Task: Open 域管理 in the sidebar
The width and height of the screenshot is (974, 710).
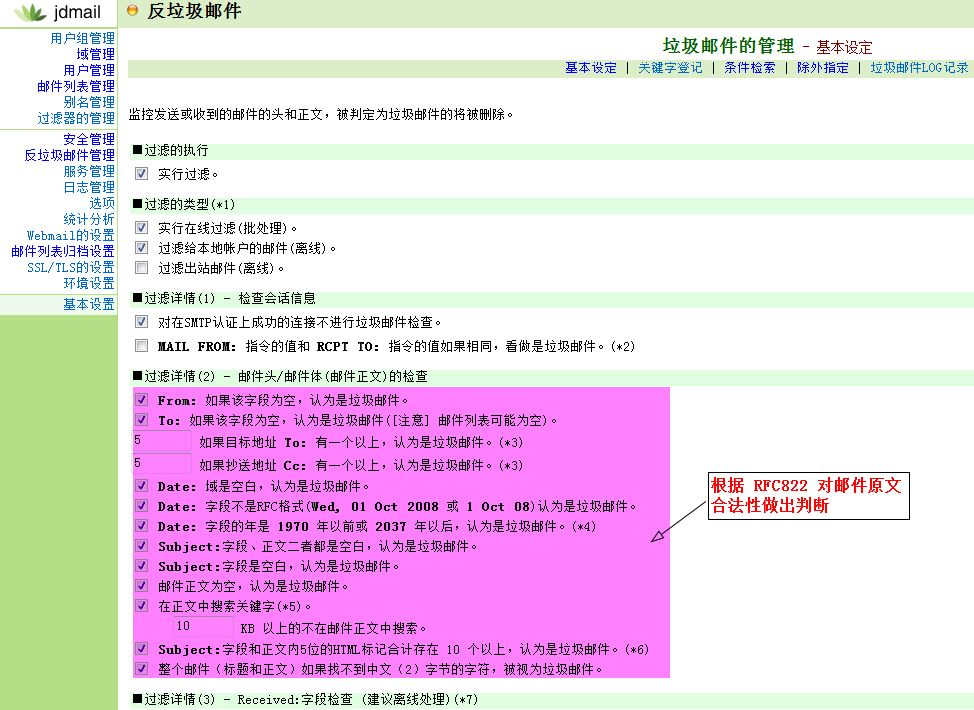Action: 96,54
